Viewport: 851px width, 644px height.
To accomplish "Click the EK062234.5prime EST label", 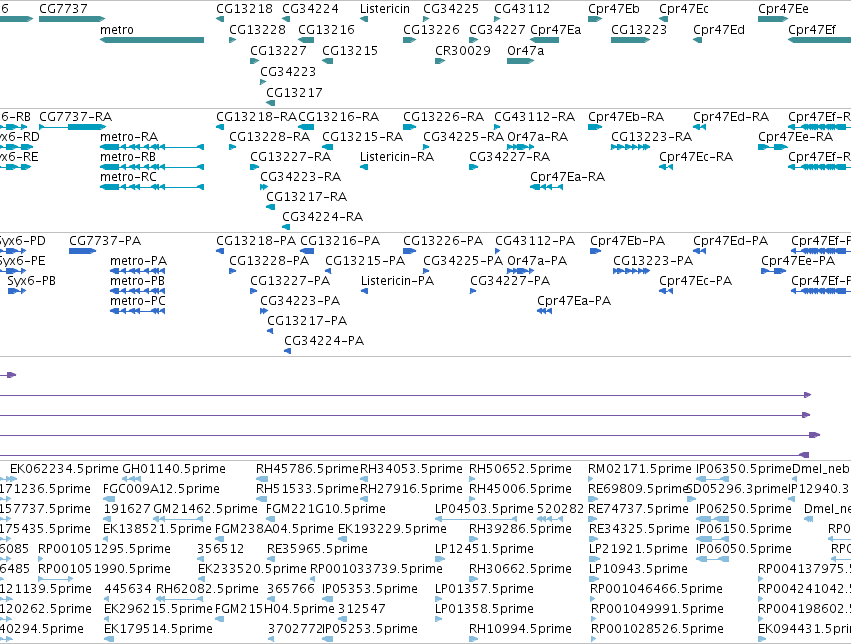I will (65, 469).
